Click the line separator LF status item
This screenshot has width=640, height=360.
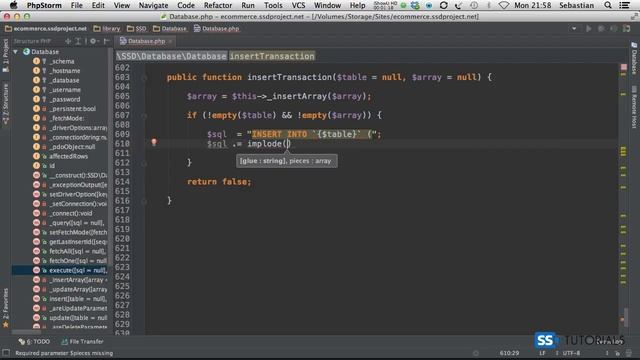pos(542,353)
